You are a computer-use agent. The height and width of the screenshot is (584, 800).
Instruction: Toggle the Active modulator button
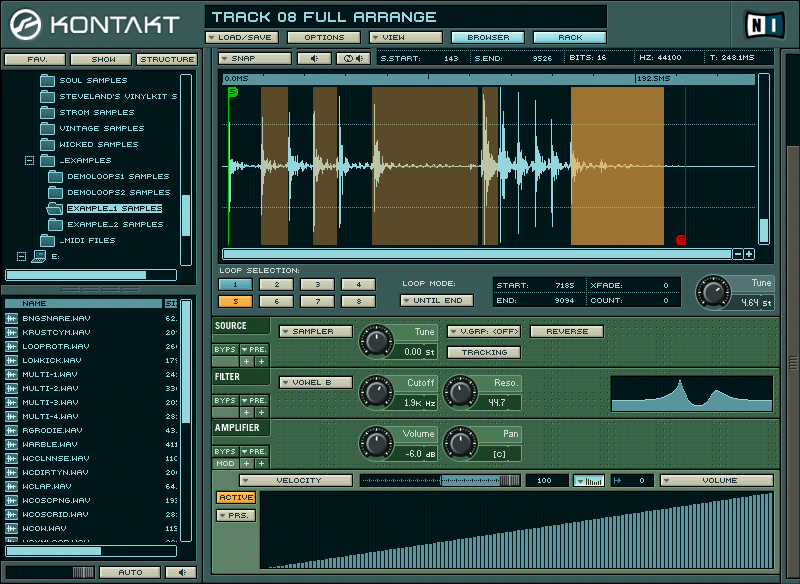click(x=236, y=497)
